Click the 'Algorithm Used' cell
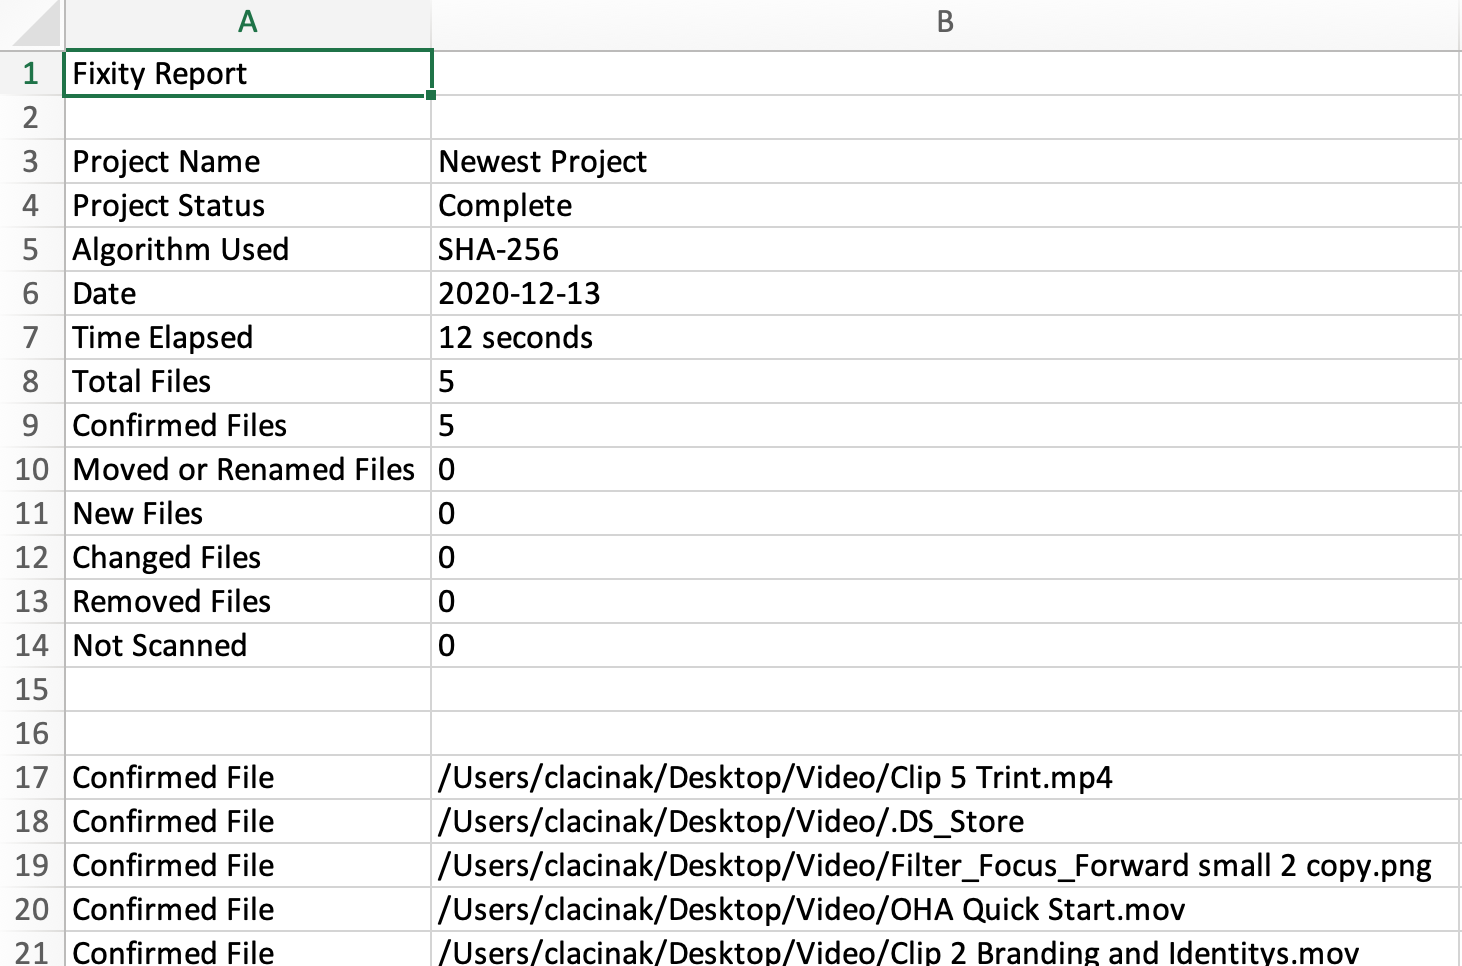 coord(248,249)
